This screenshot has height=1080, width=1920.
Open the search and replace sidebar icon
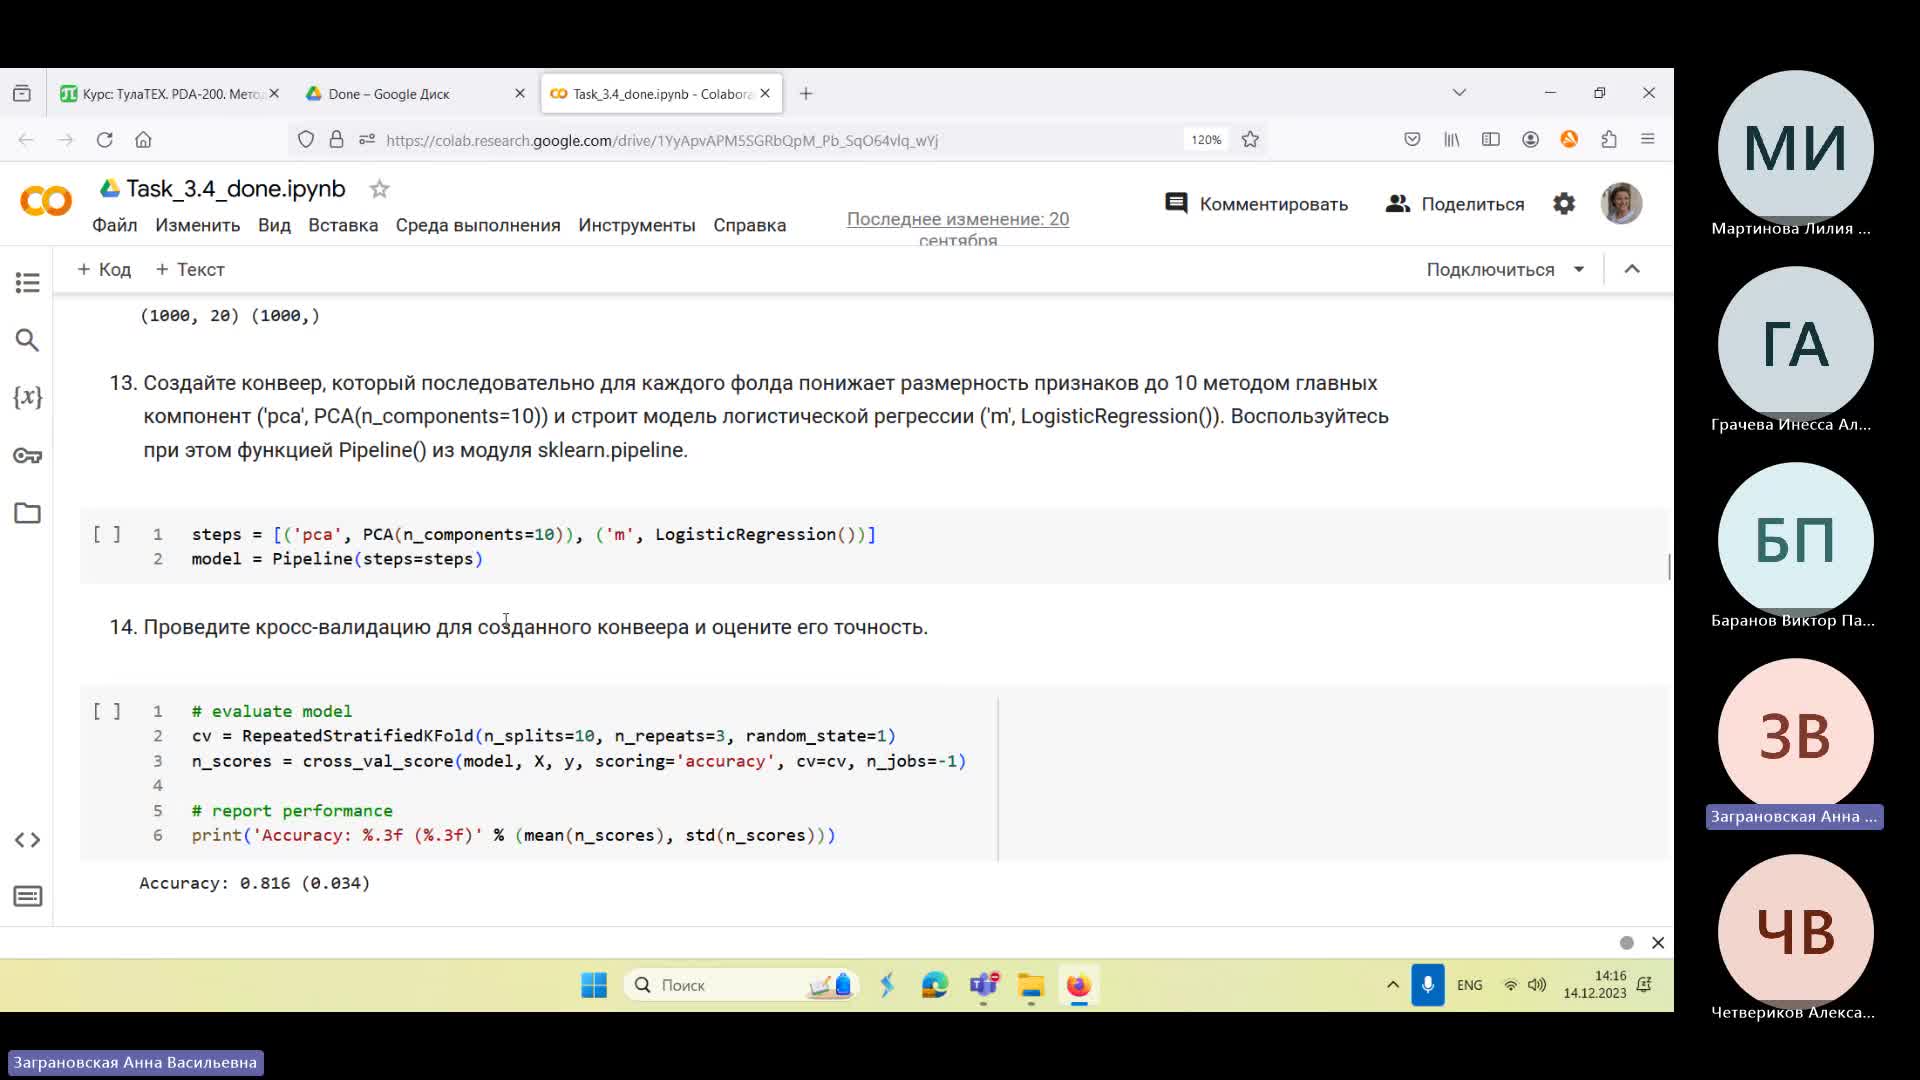coord(28,340)
